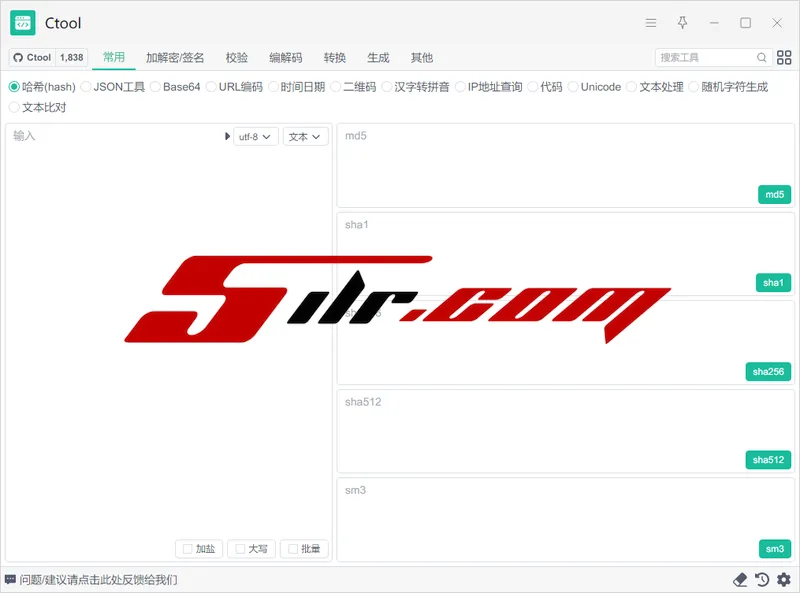Click the Ctool app logo icon
Image resolution: width=800 pixels, height=593 pixels.
pyautogui.click(x=22, y=23)
